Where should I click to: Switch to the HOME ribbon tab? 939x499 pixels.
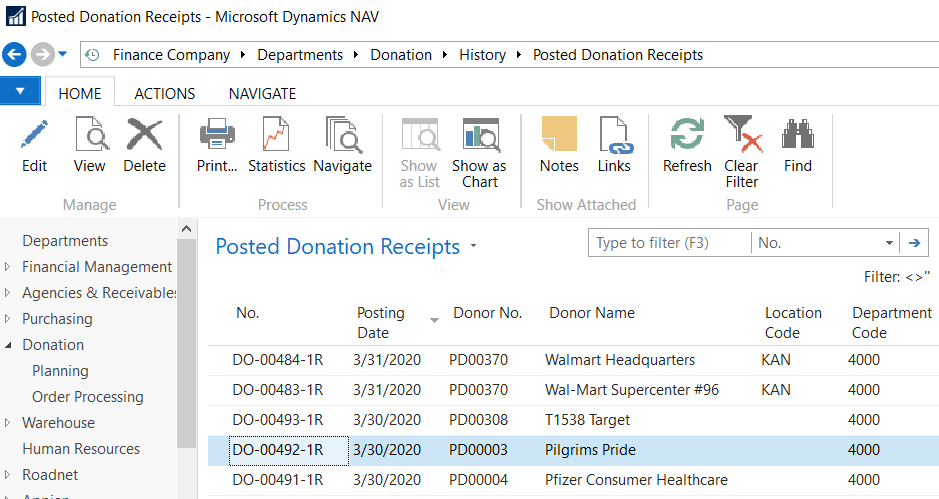pyautogui.click(x=80, y=93)
